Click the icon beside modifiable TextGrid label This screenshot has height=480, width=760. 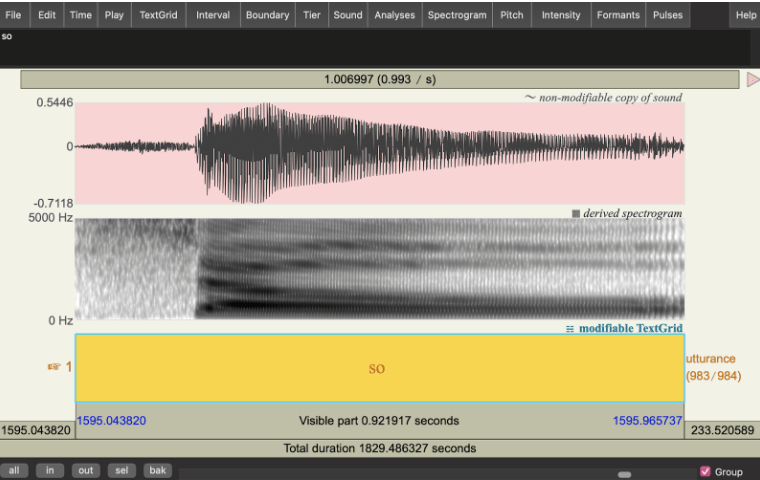click(569, 328)
